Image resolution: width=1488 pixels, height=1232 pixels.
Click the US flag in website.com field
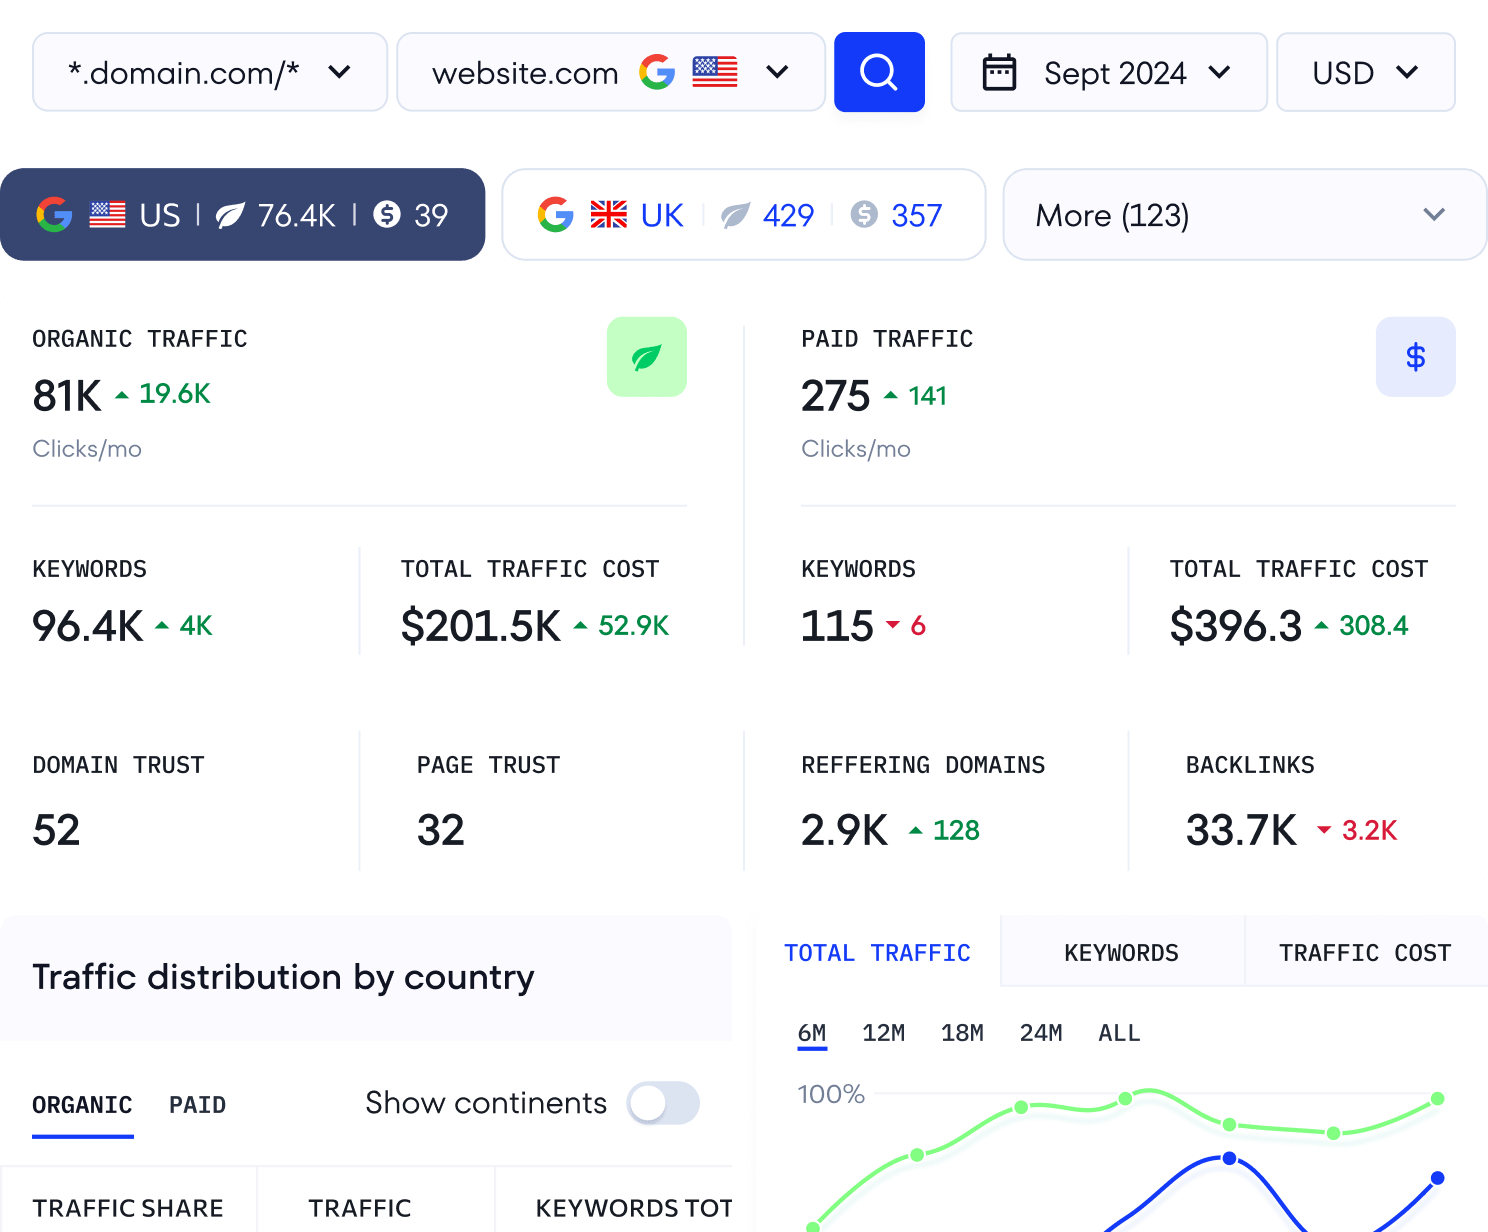coord(715,72)
